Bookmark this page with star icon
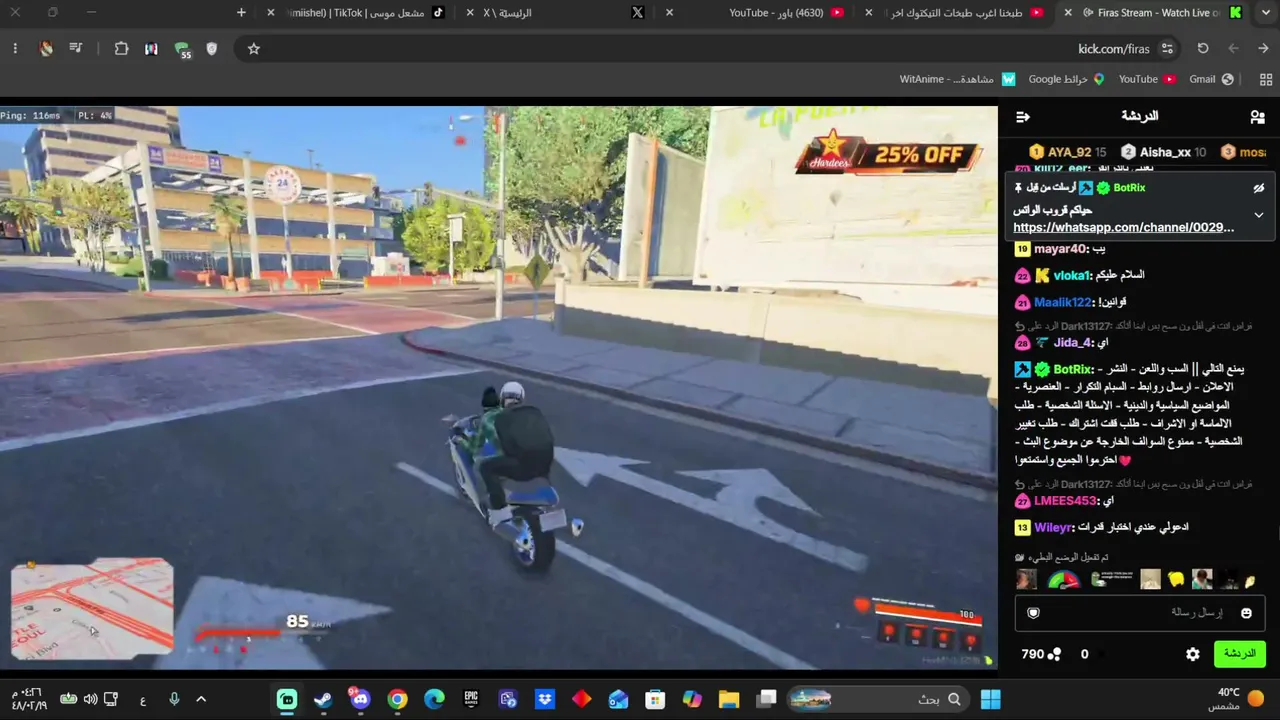 point(254,48)
